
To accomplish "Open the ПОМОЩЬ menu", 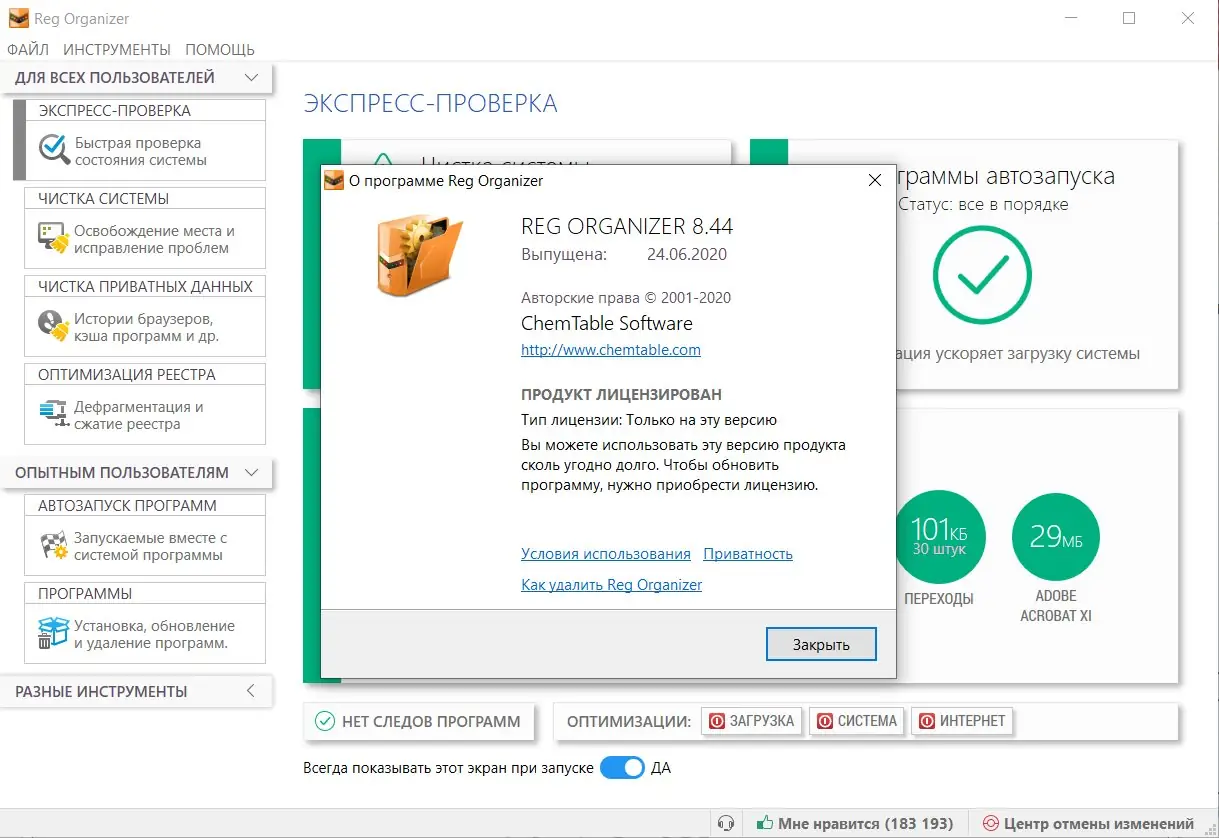I will (x=220, y=49).
